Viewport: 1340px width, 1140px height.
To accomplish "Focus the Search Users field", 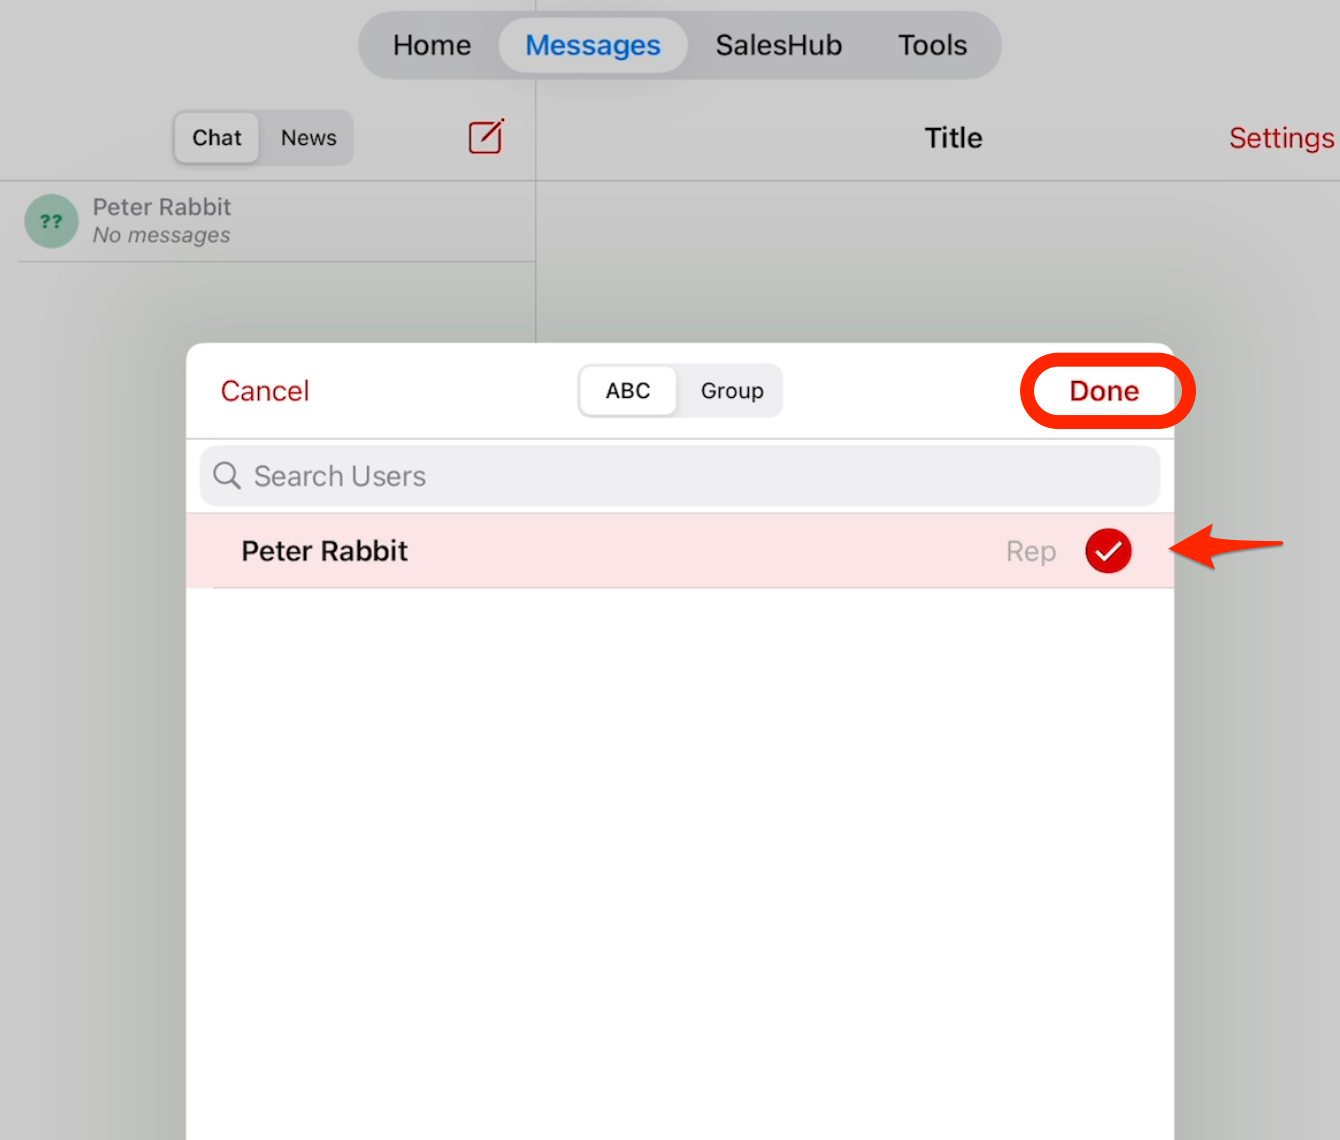I will (x=680, y=476).
